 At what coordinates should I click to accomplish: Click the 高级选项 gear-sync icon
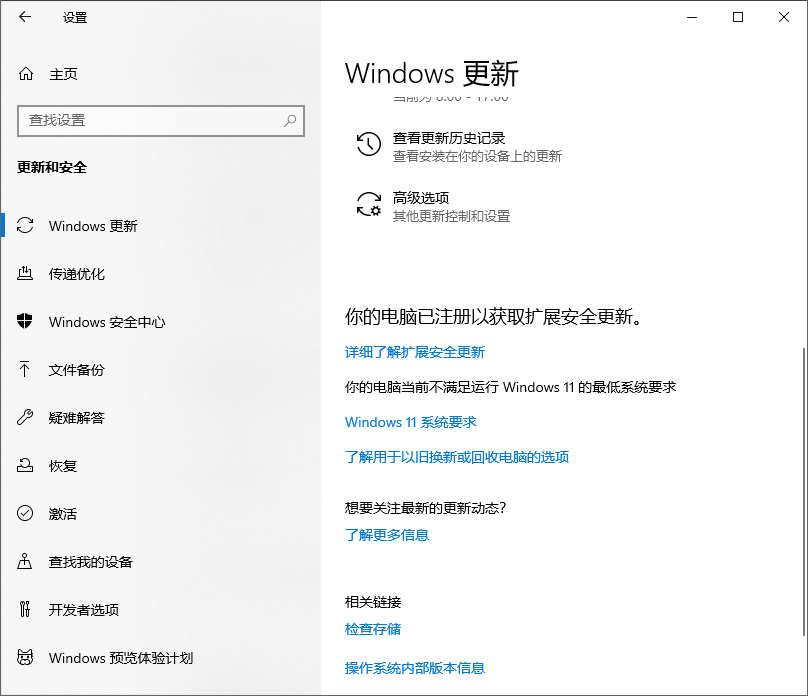pos(369,205)
